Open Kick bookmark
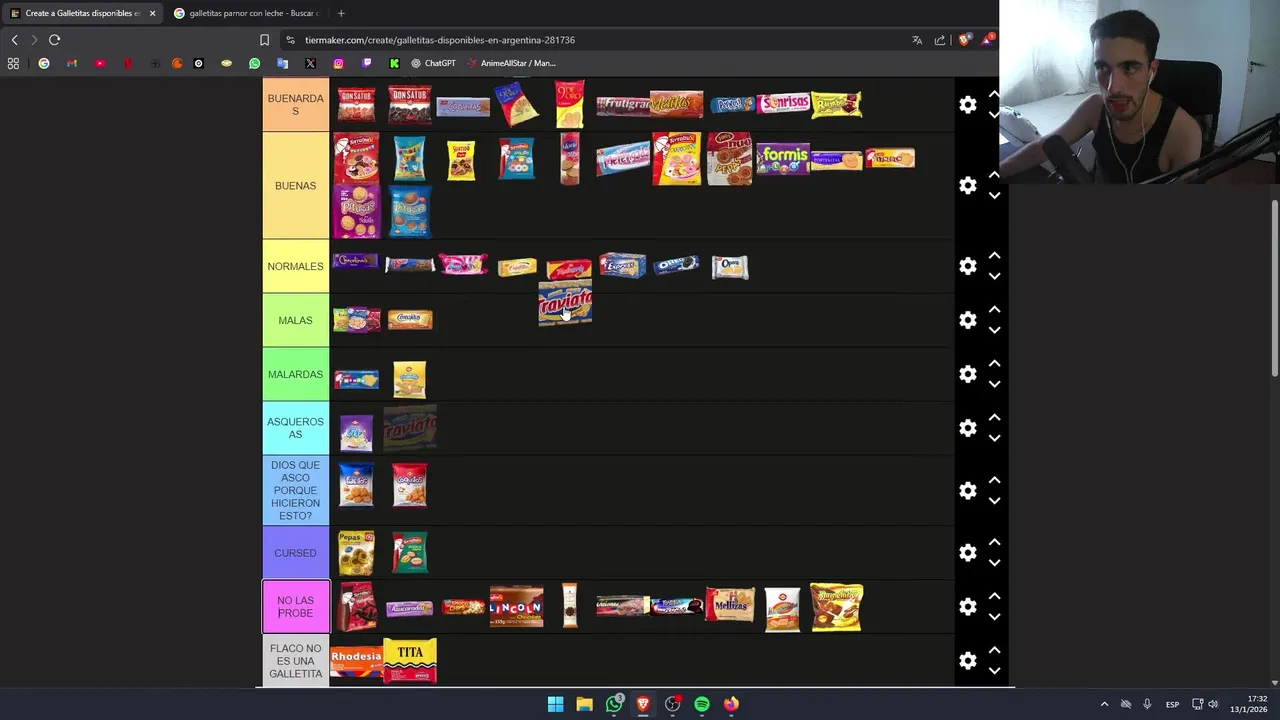This screenshot has width=1280, height=720. pos(394,63)
